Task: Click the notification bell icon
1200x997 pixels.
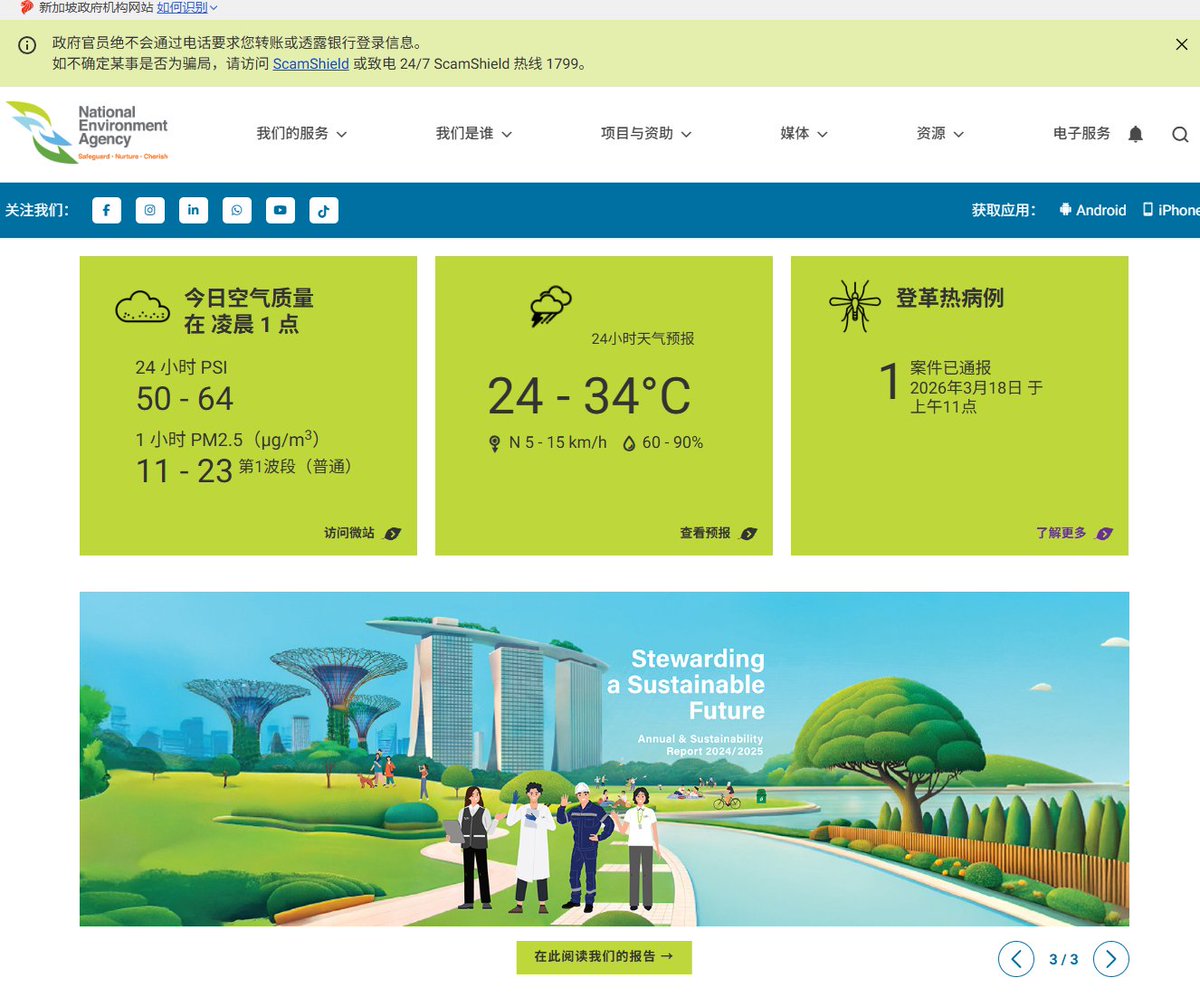Action: 1135,134
